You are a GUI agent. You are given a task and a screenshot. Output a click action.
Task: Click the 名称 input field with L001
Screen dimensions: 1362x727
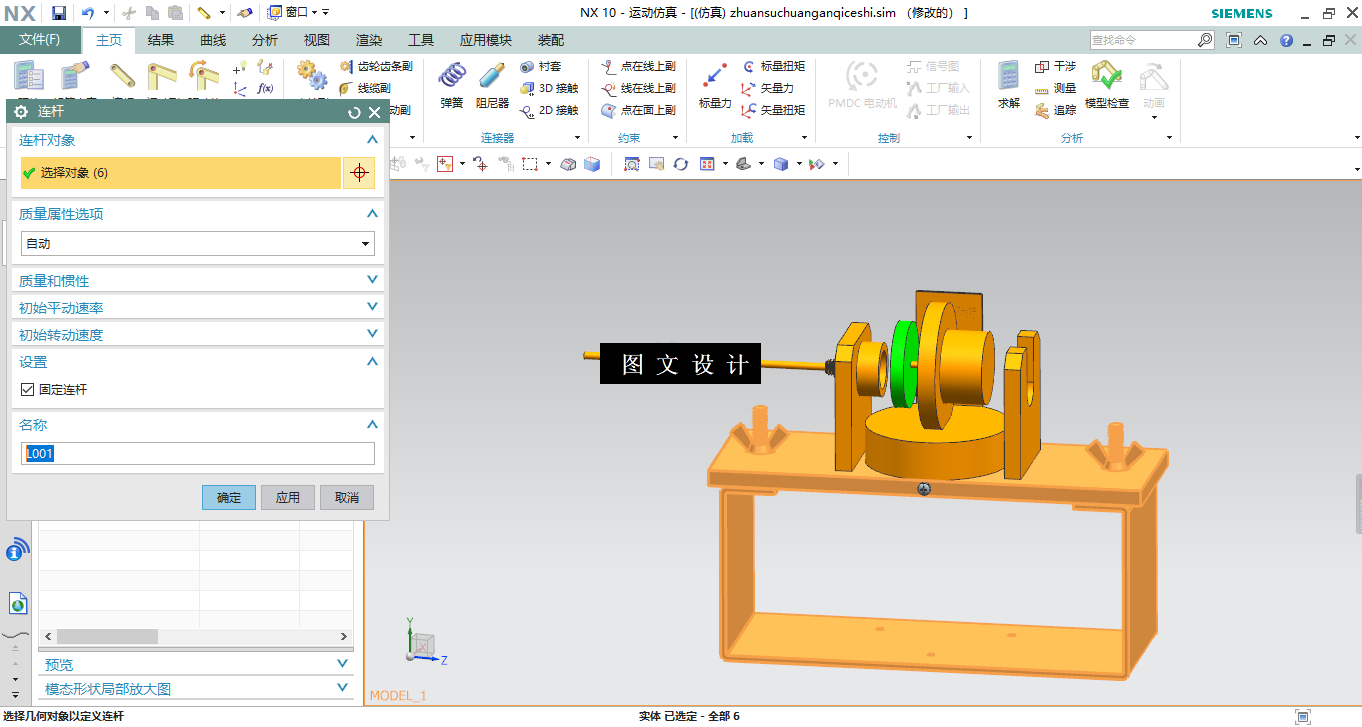point(198,454)
